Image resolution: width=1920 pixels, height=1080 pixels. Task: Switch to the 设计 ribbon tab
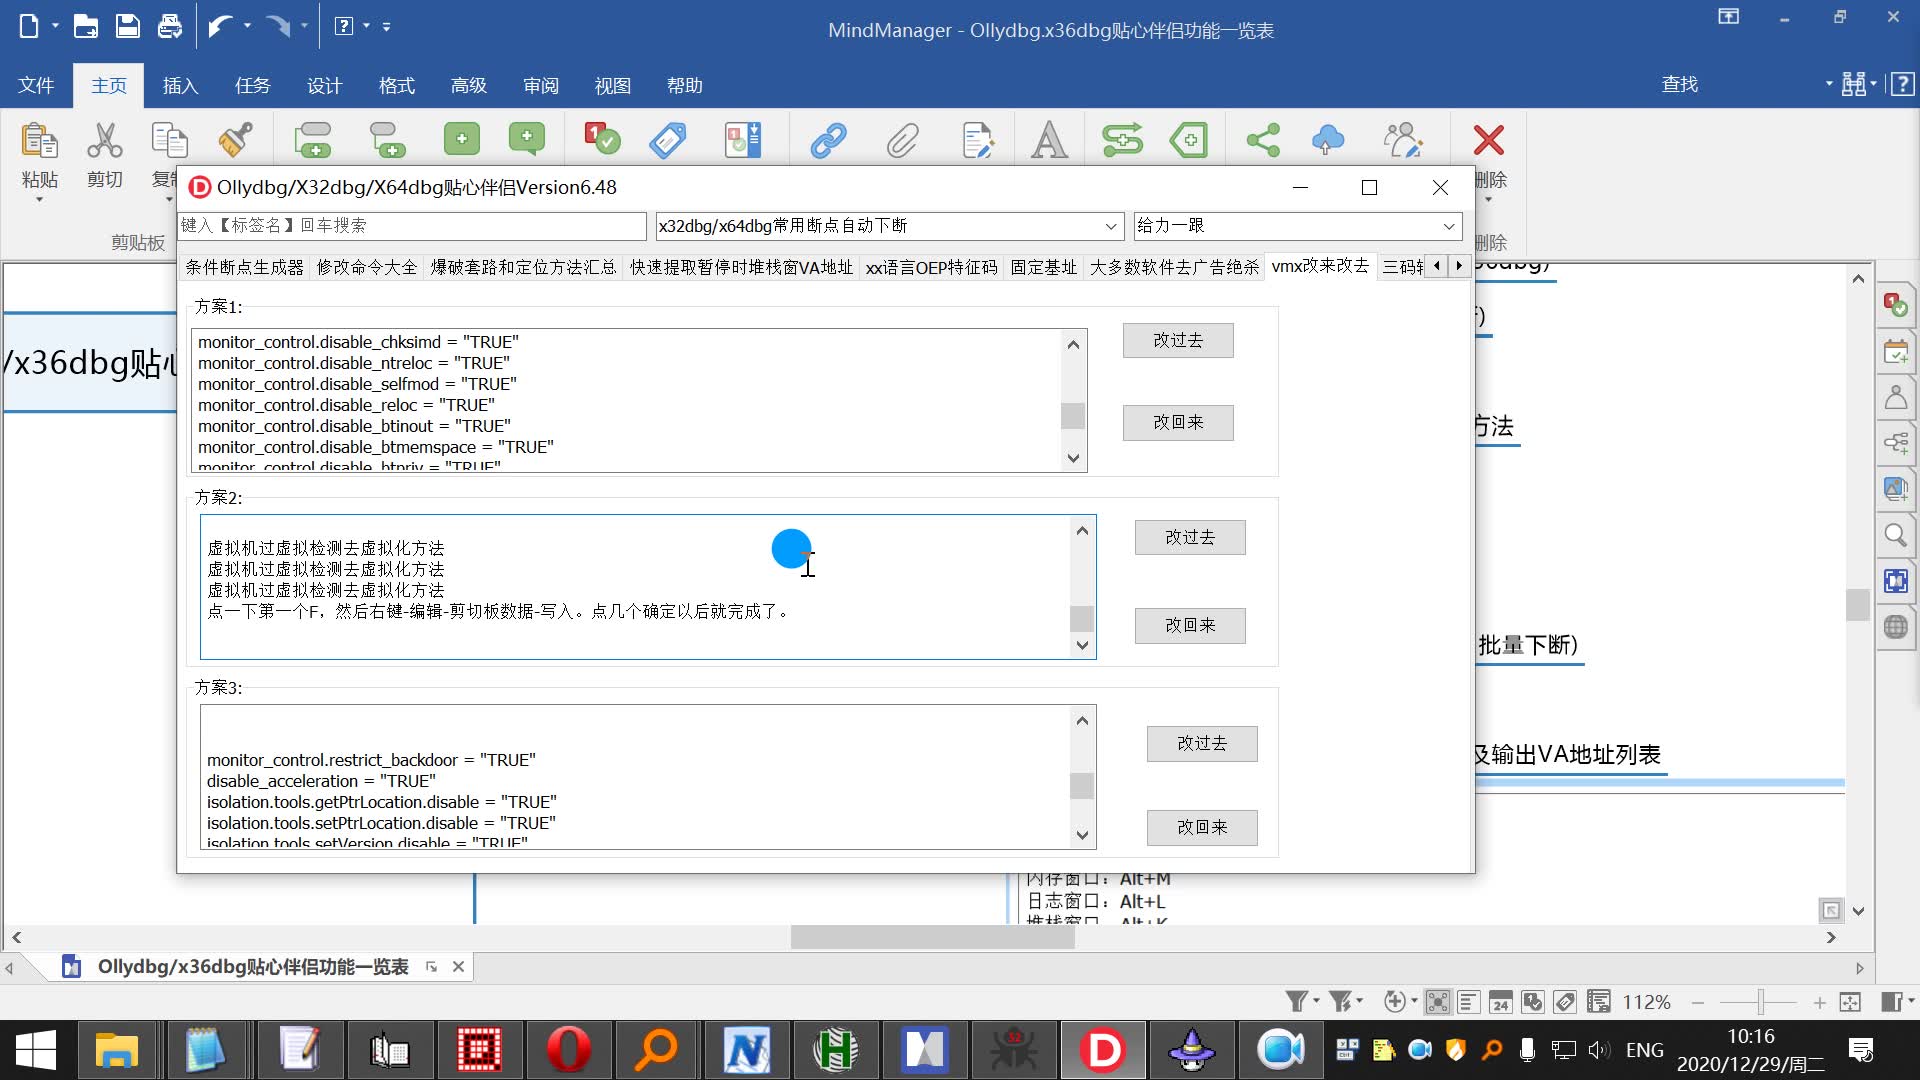(324, 86)
